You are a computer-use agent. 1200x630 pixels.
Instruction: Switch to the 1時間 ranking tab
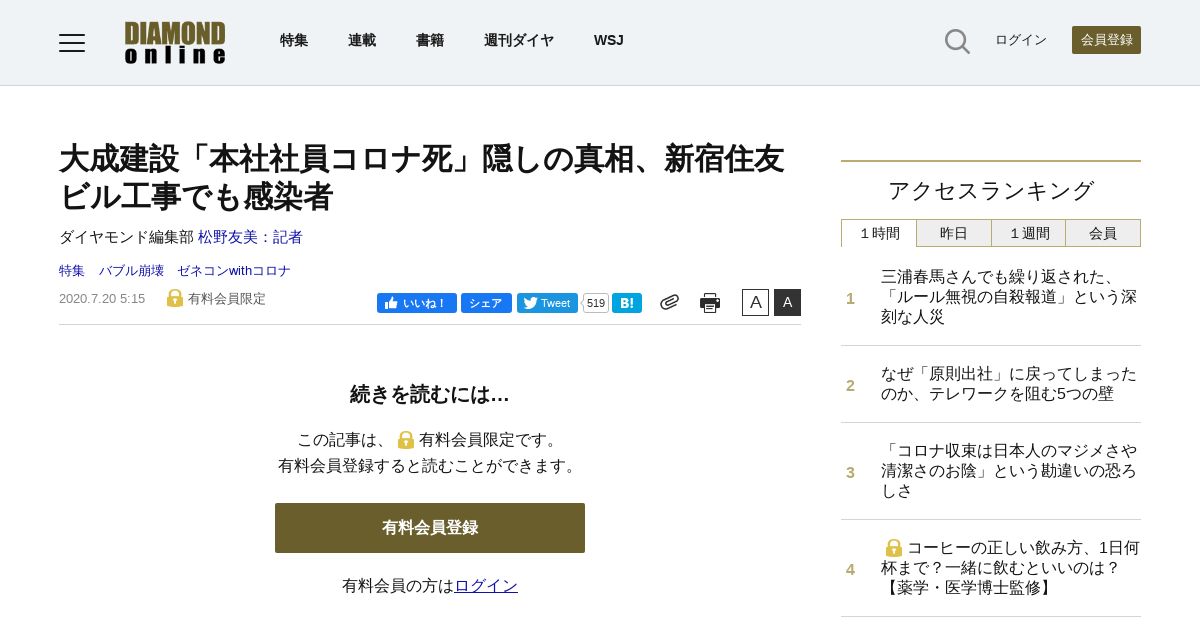click(879, 233)
